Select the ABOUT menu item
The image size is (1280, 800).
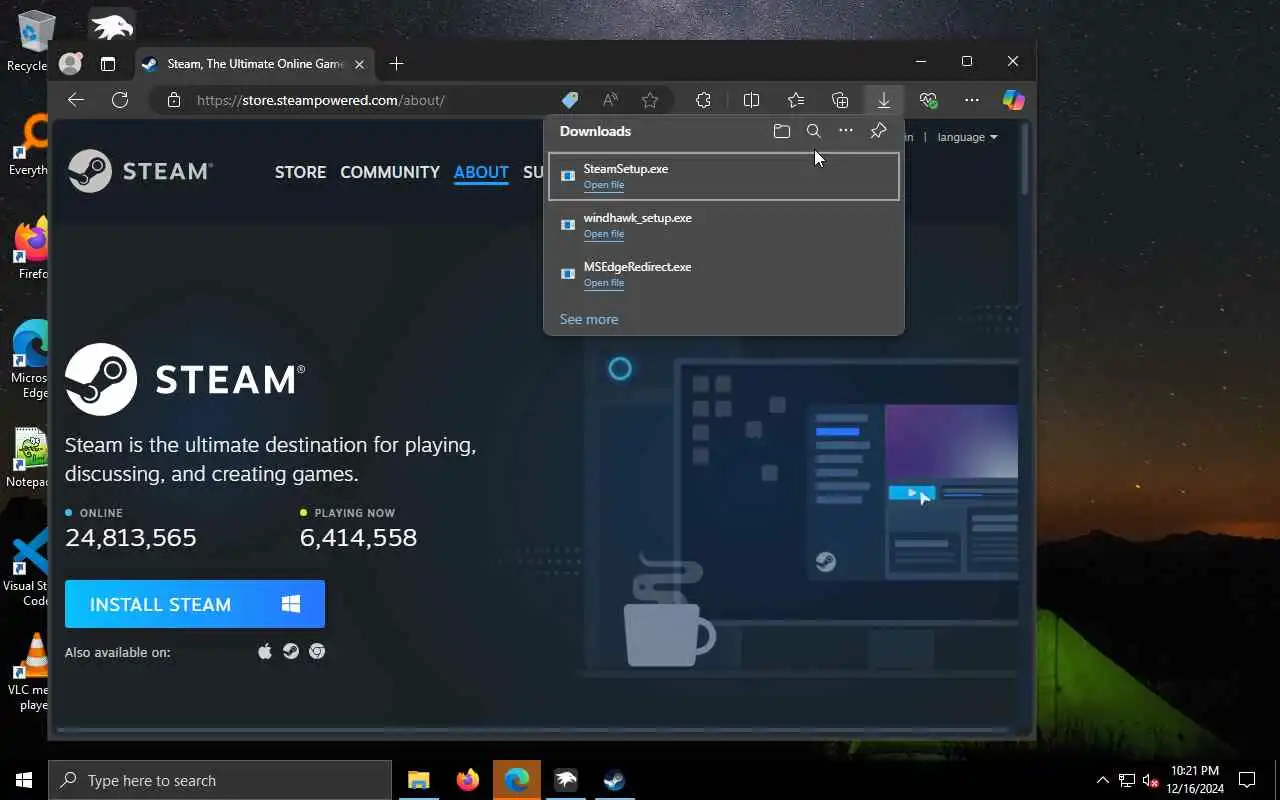pyautogui.click(x=481, y=172)
